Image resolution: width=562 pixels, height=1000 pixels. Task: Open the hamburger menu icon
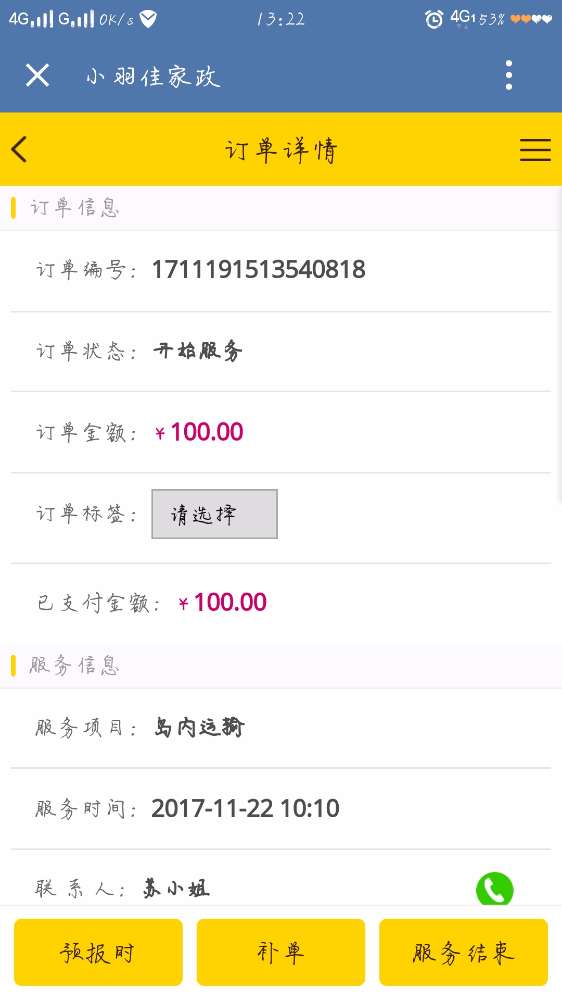pyautogui.click(x=535, y=149)
